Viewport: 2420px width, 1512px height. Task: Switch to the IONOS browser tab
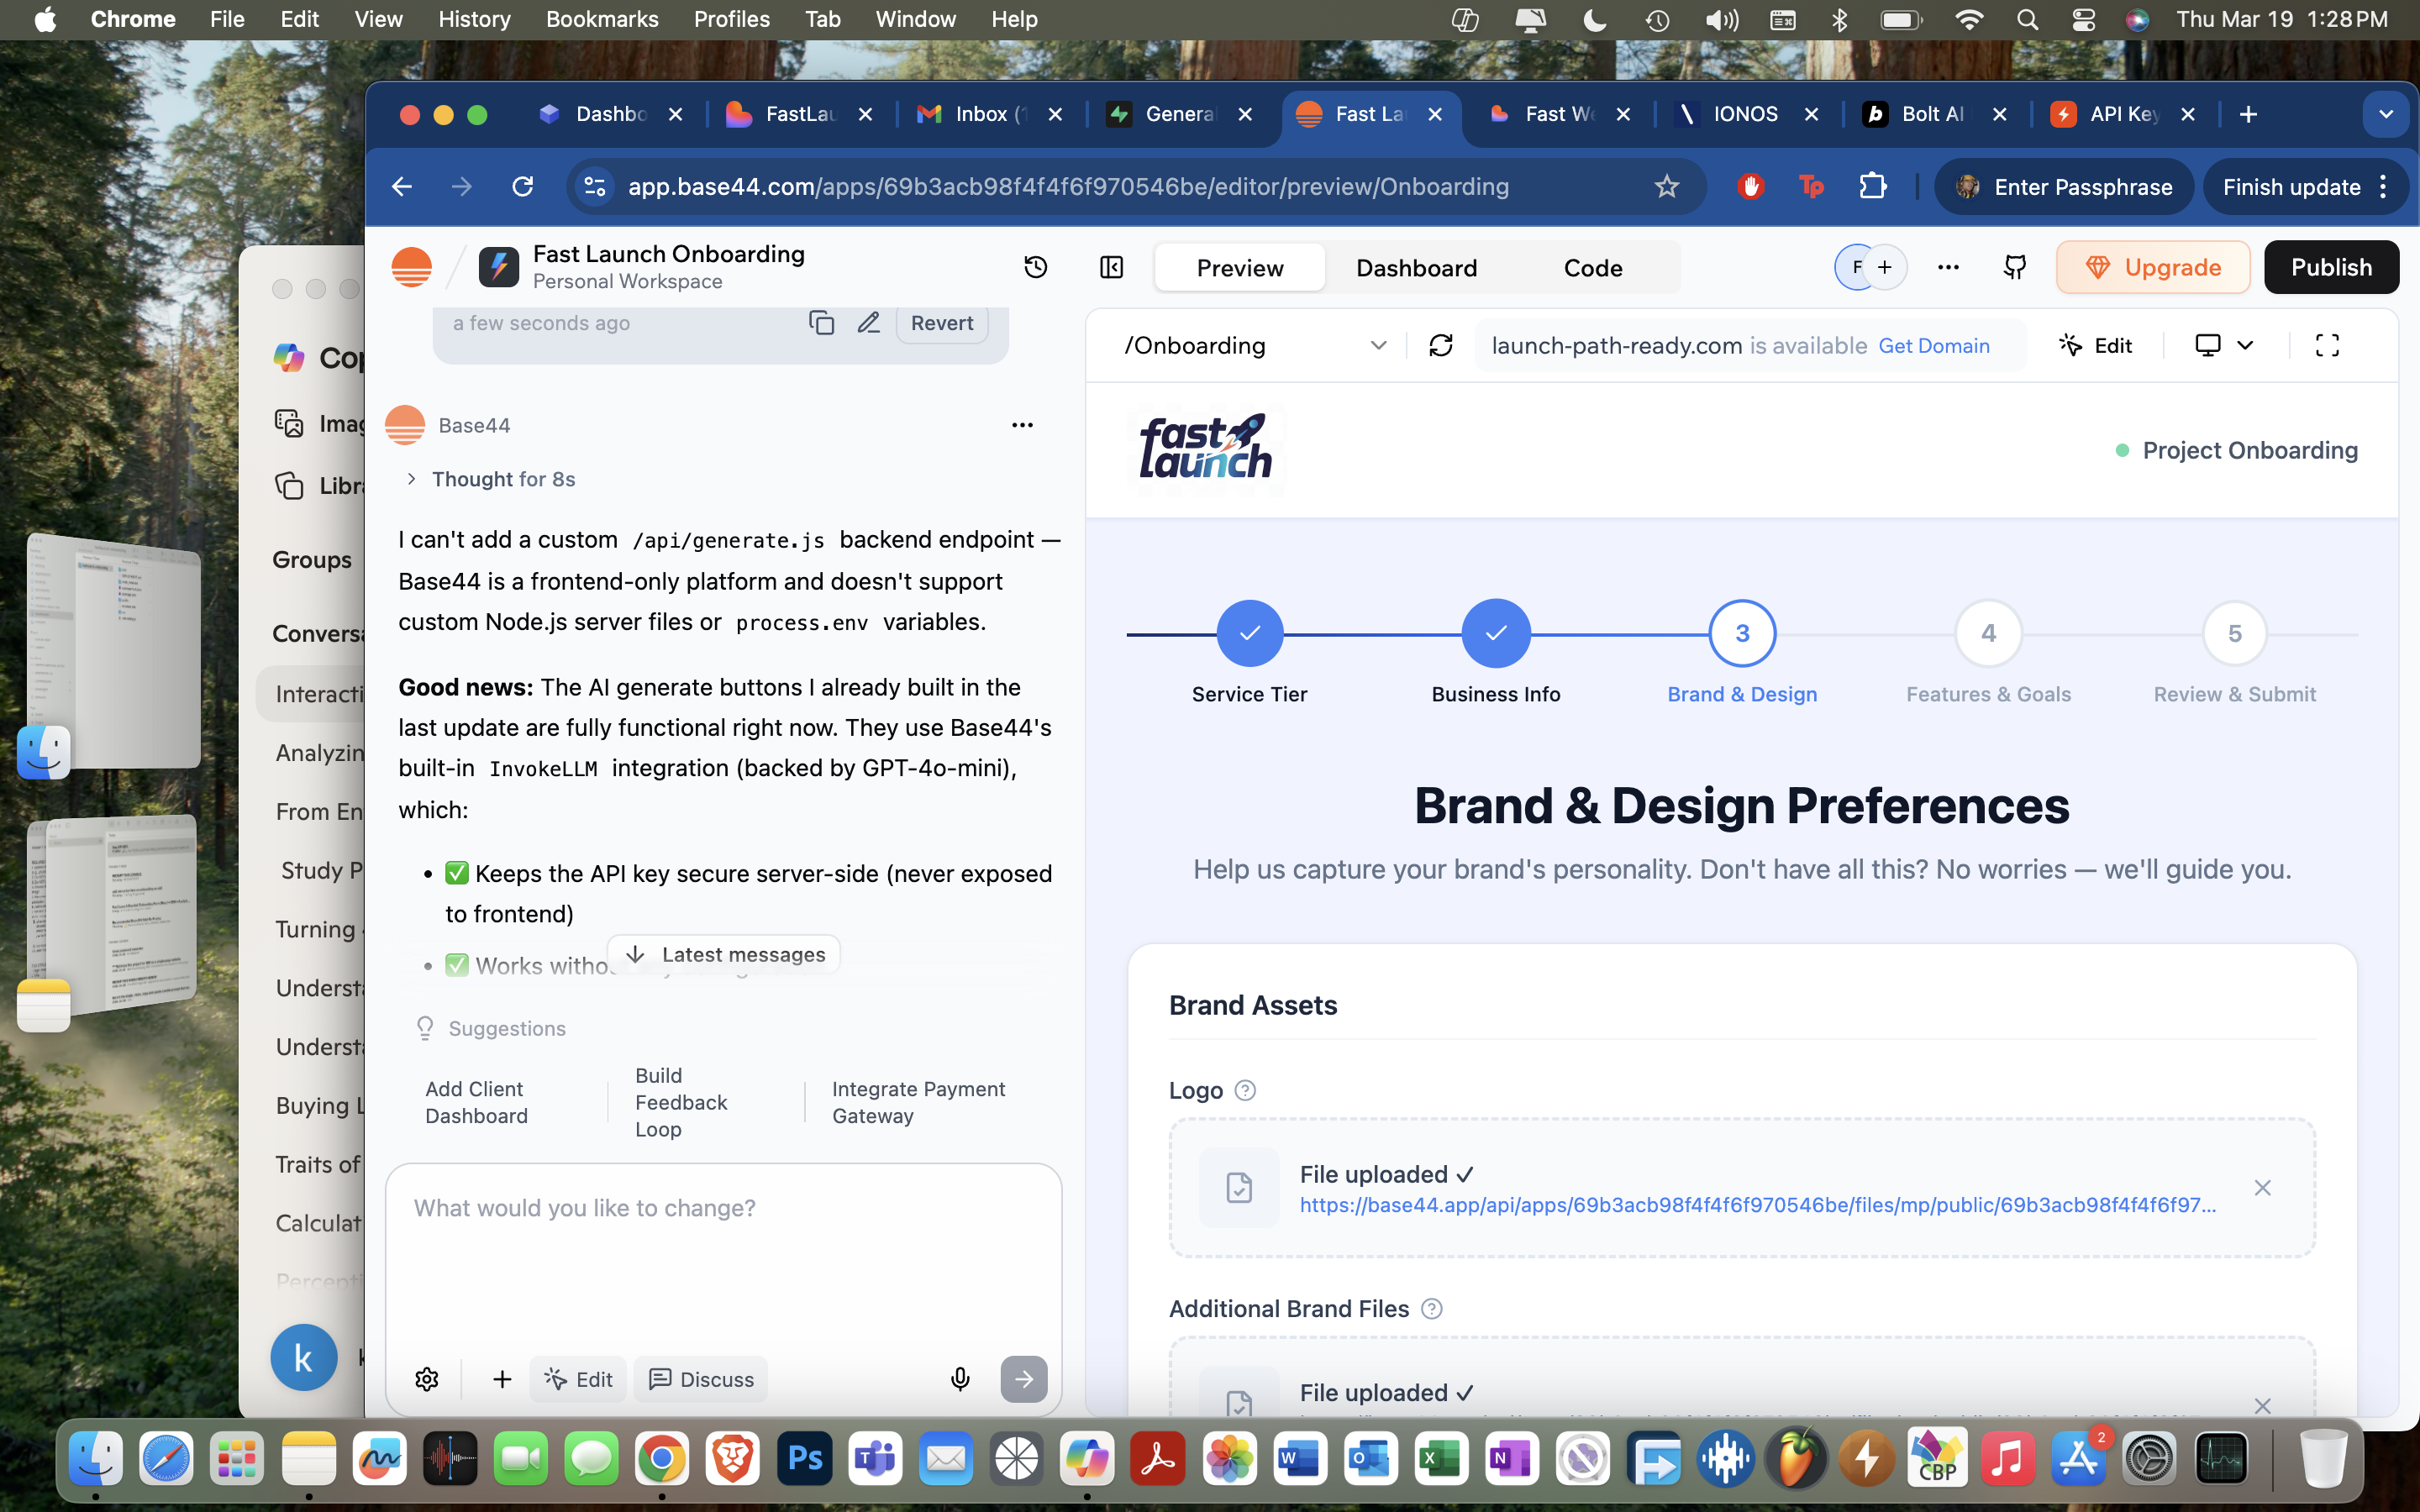(1745, 114)
